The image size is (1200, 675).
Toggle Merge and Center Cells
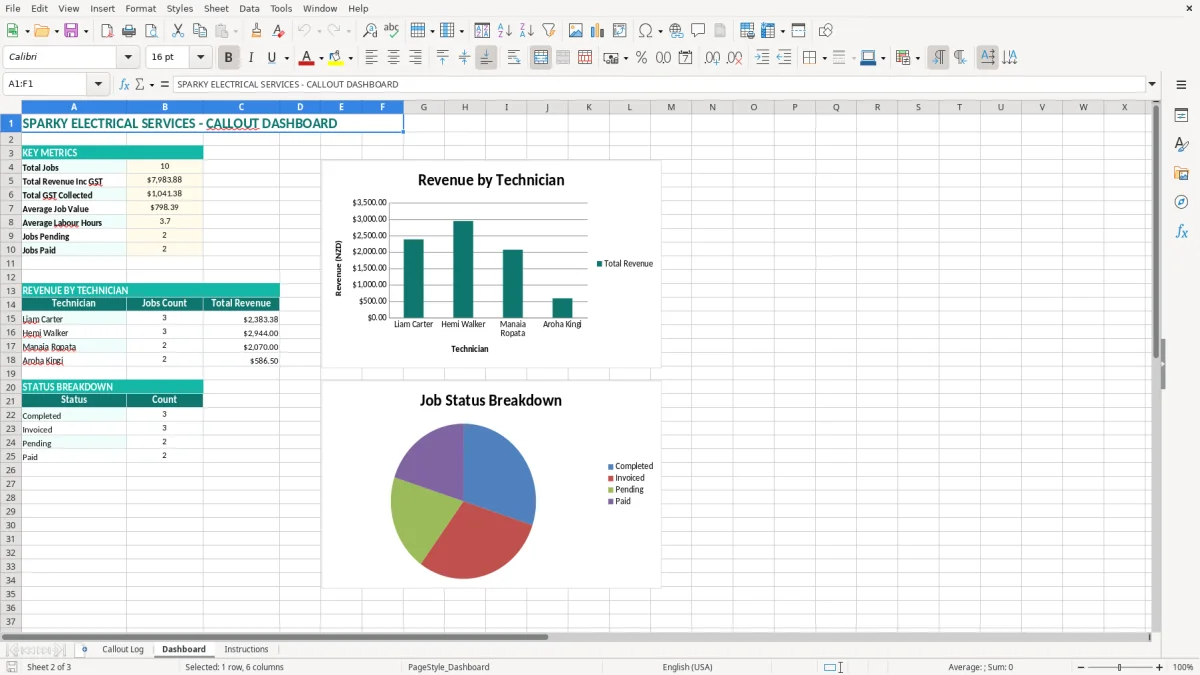[x=541, y=58]
